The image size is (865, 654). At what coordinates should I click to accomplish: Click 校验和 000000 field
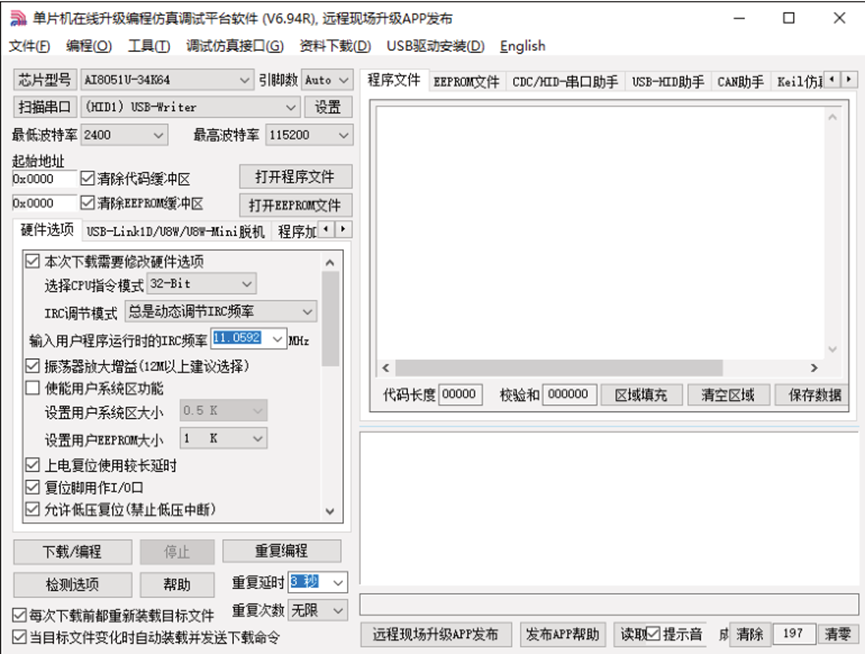click(x=569, y=394)
